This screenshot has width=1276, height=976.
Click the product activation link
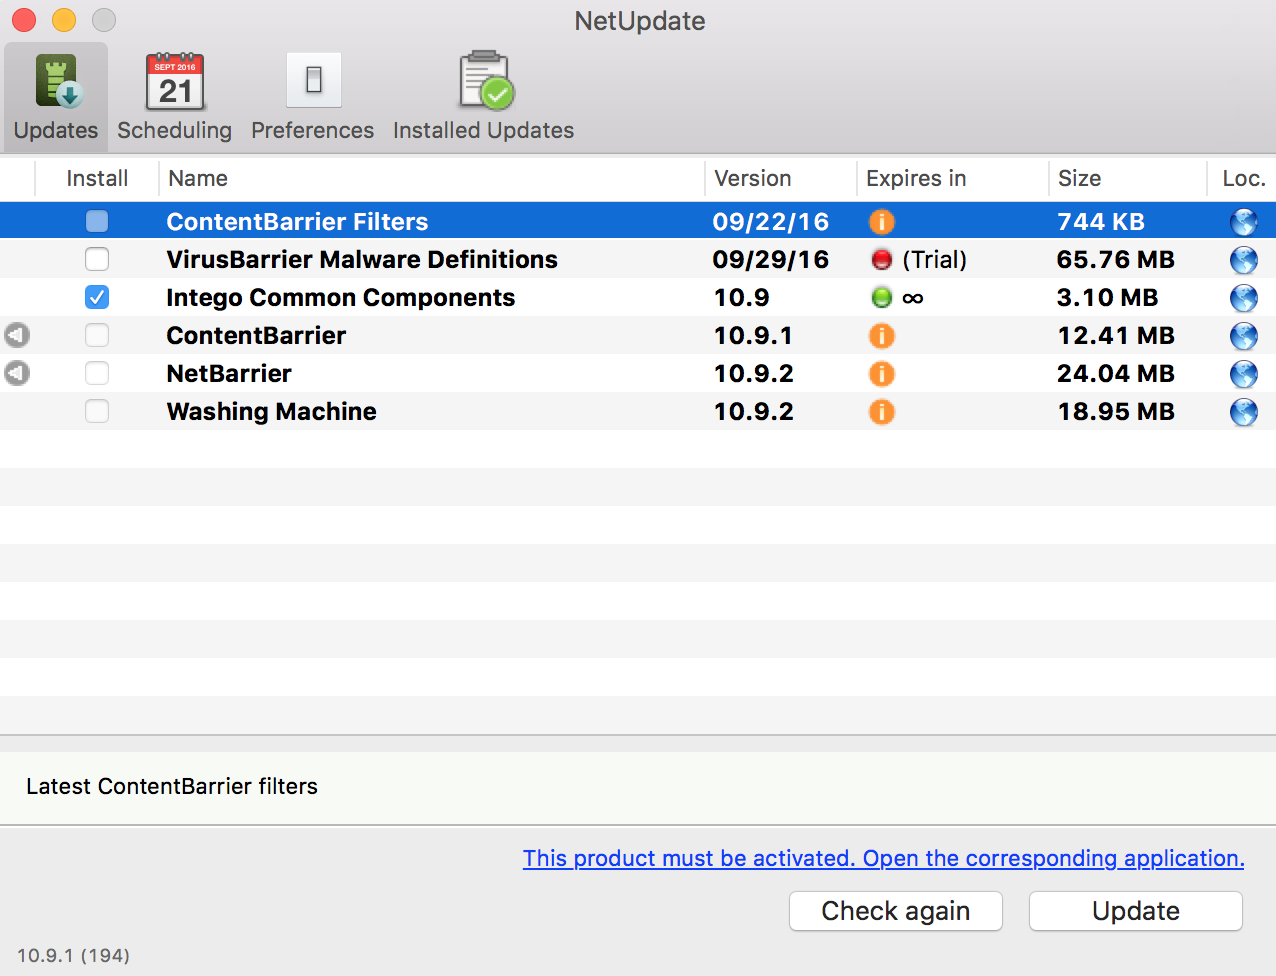click(x=884, y=858)
